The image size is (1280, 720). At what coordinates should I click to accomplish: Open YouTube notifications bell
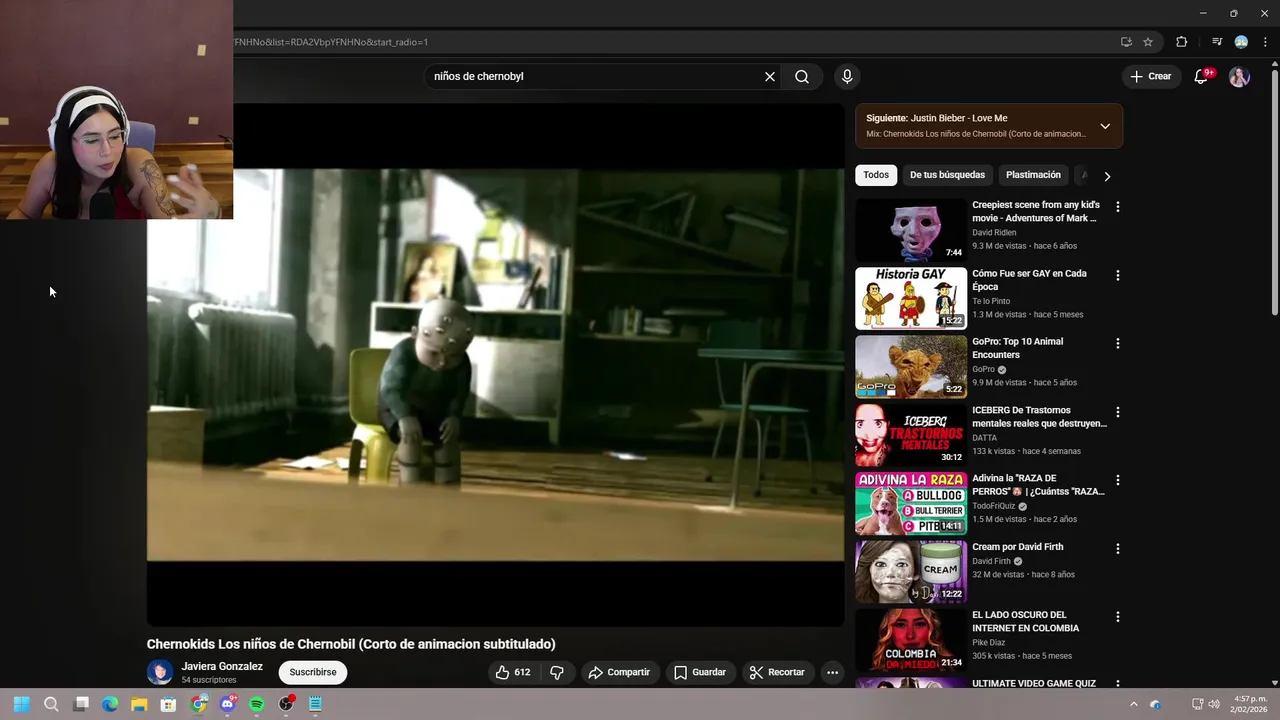[x=1202, y=76]
